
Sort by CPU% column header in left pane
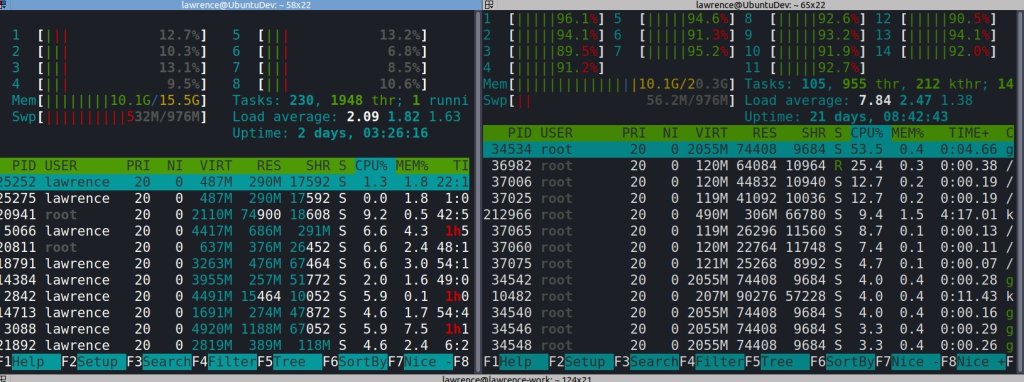371,166
